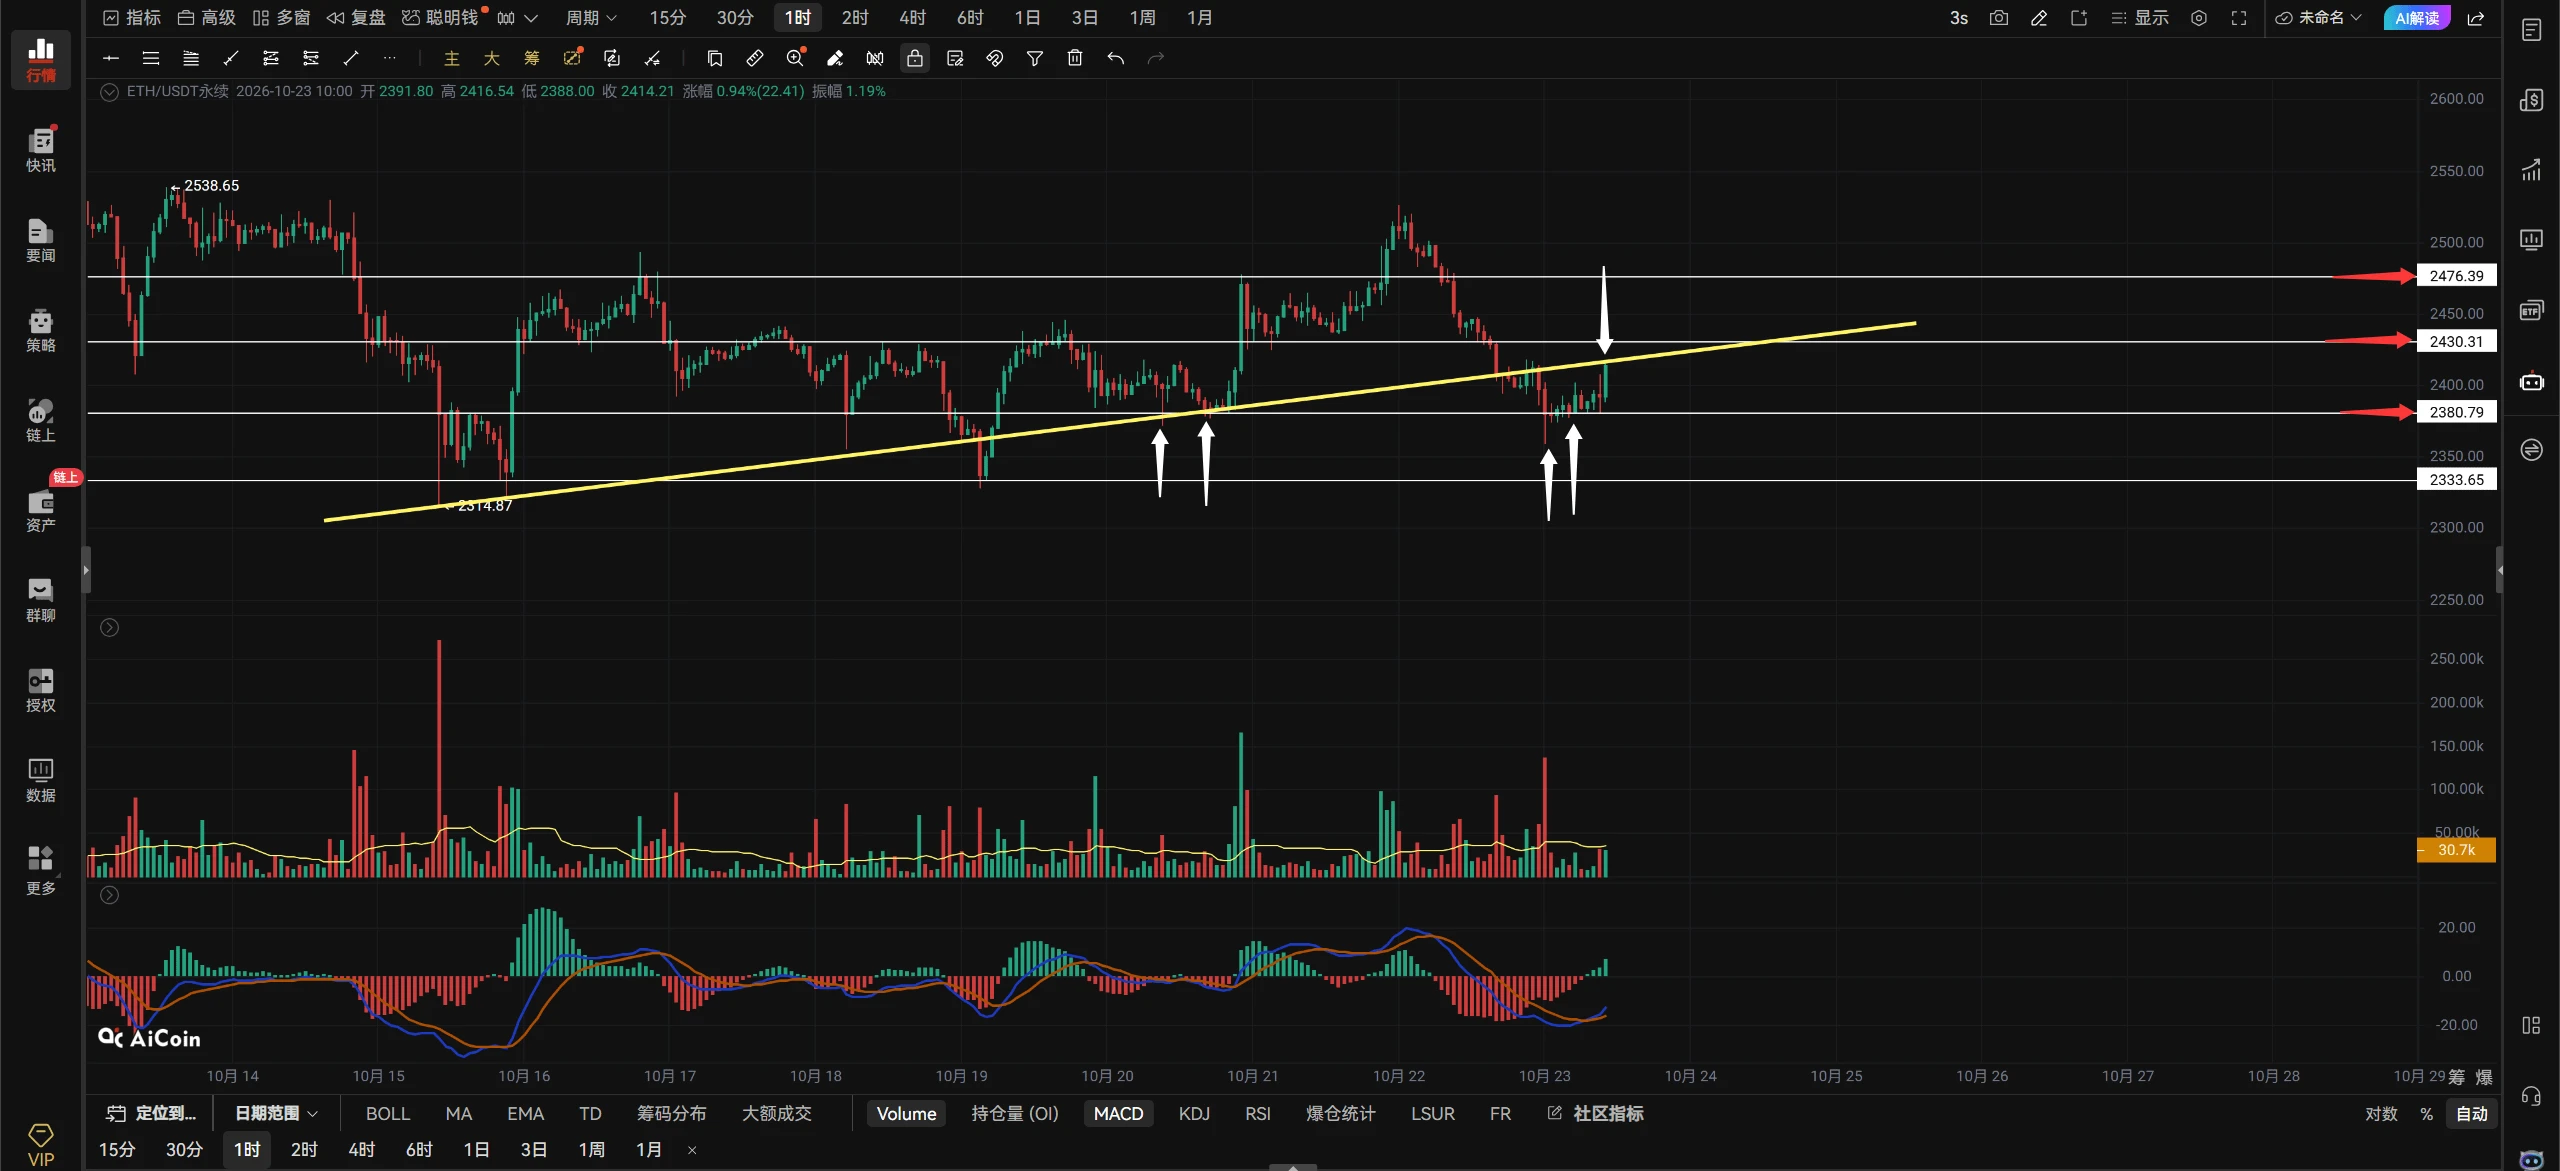
Task: Click the trash can delete drawings icon
Action: click(x=1075, y=59)
